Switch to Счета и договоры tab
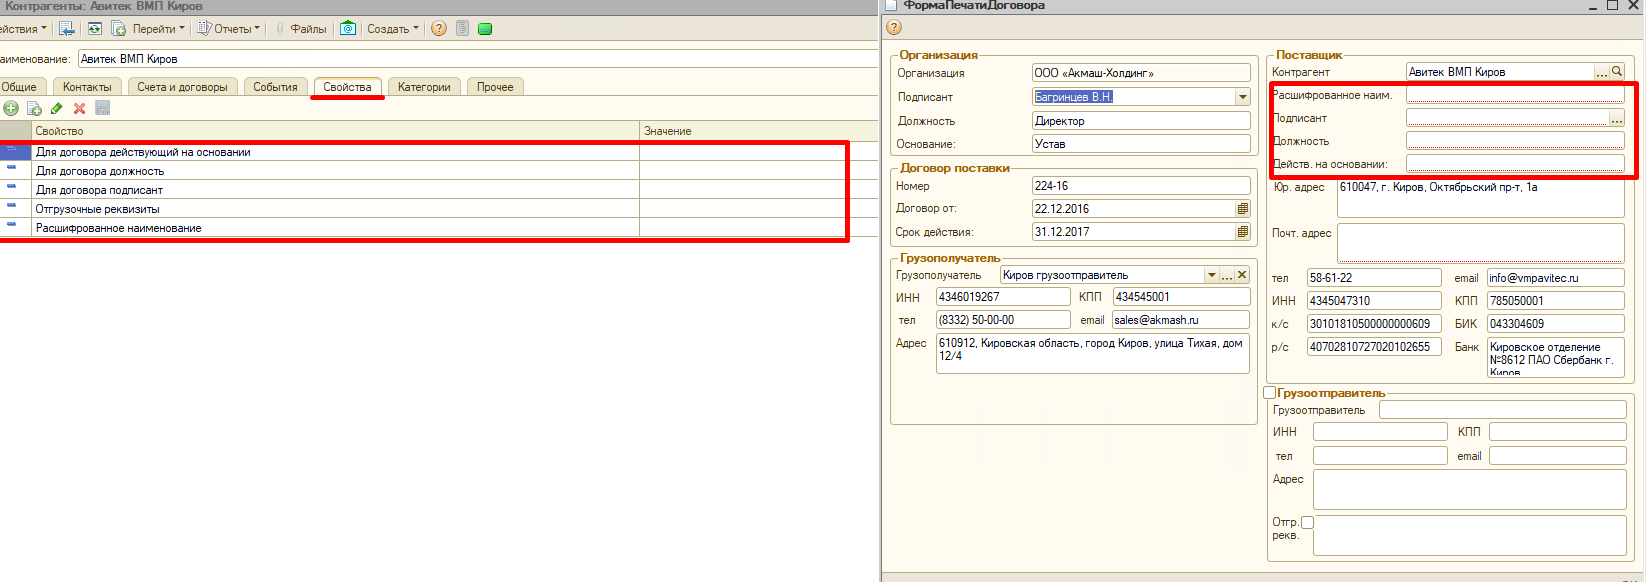 [x=182, y=87]
